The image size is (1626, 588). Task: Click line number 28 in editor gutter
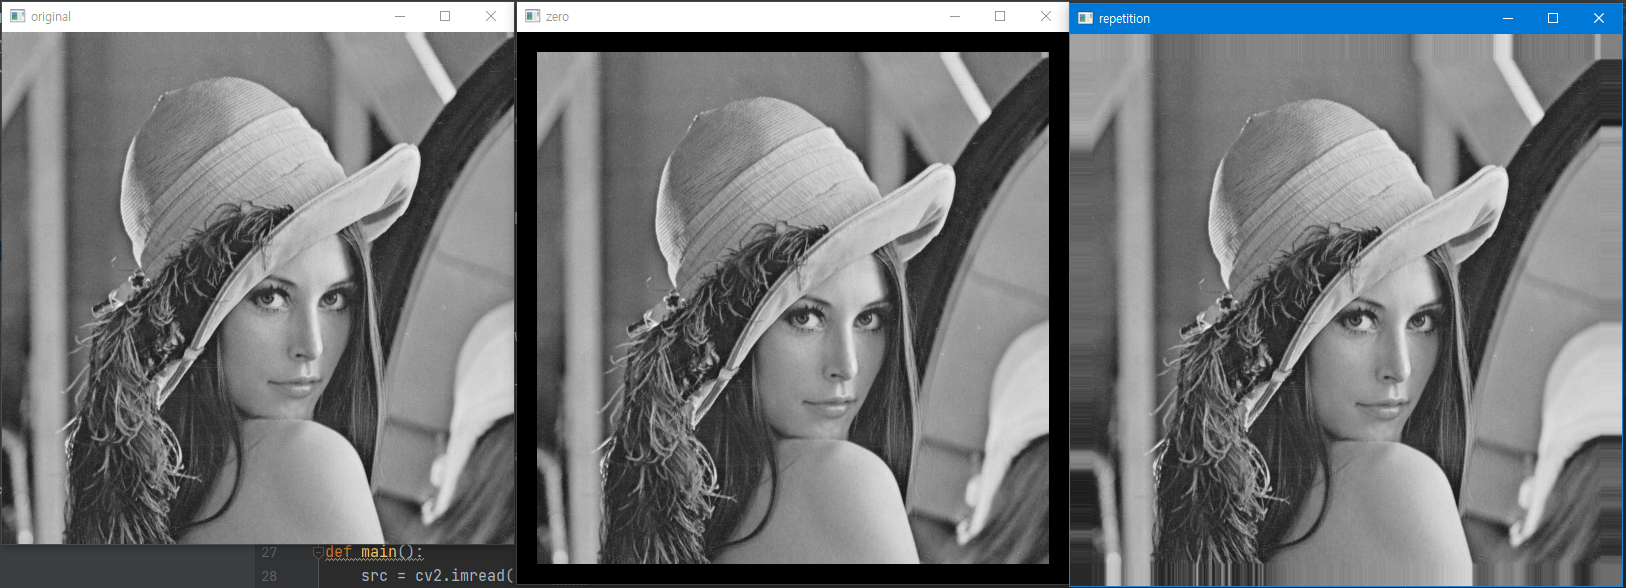(x=269, y=576)
